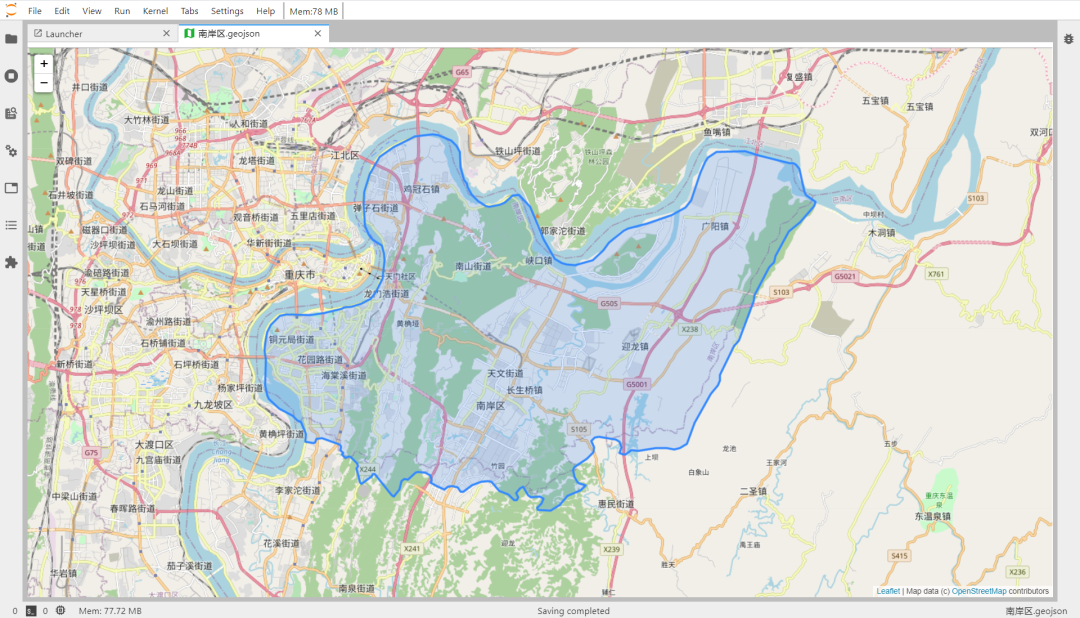This screenshot has width=1080, height=618.
Task: Zoom out the map with minus button
Action: coord(43,83)
